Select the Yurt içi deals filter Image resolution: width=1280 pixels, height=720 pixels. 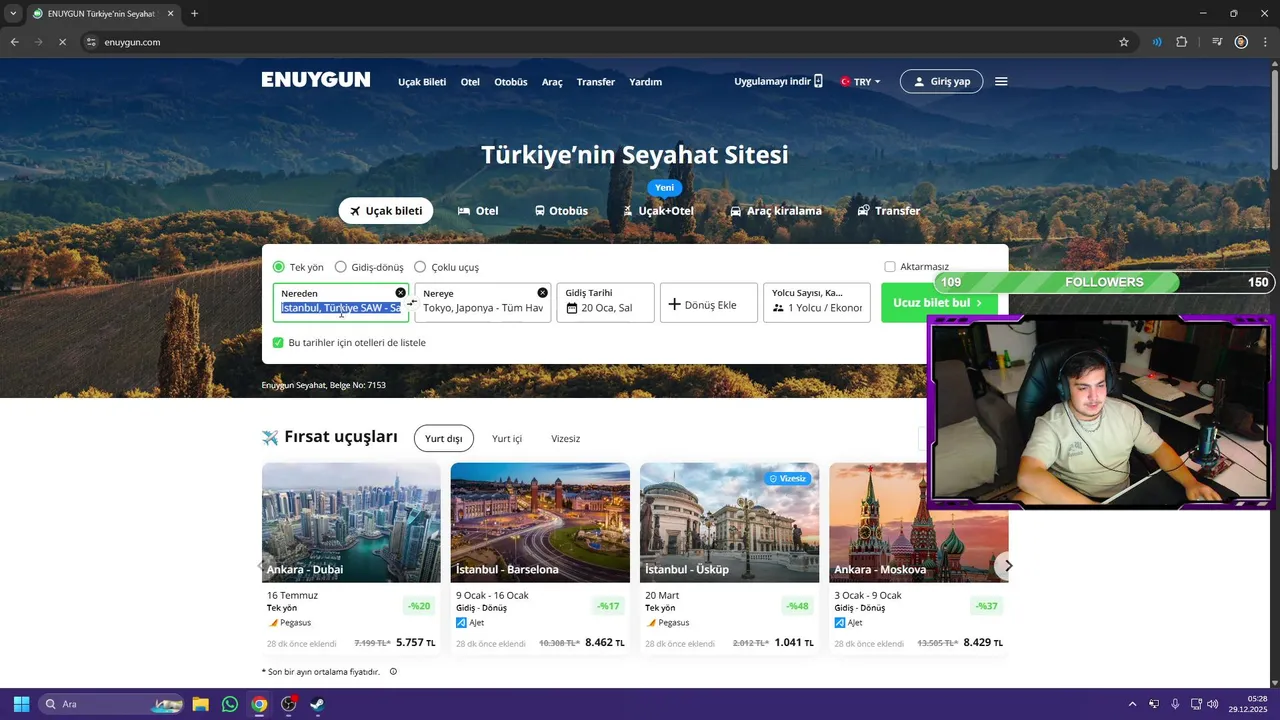click(507, 438)
